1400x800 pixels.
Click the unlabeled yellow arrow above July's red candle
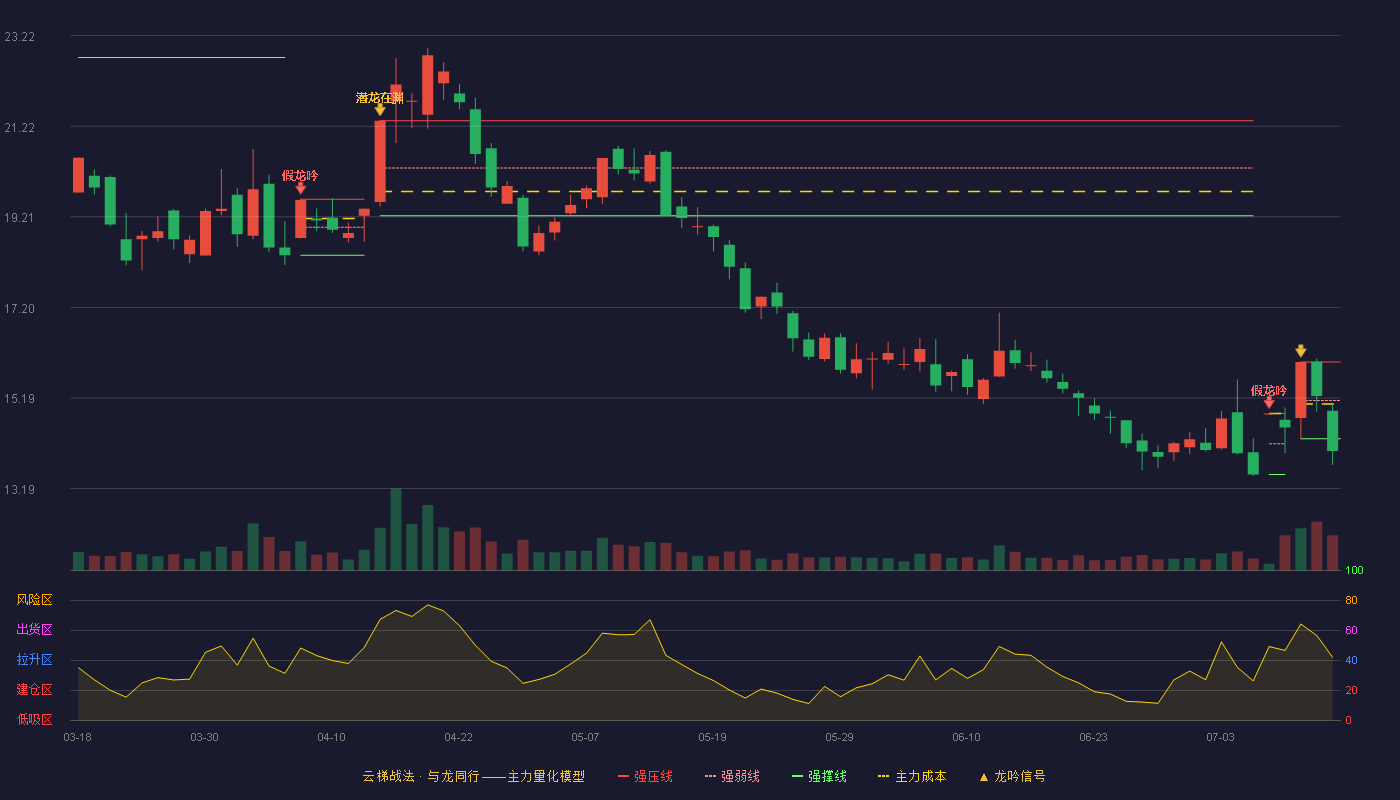(x=1300, y=351)
